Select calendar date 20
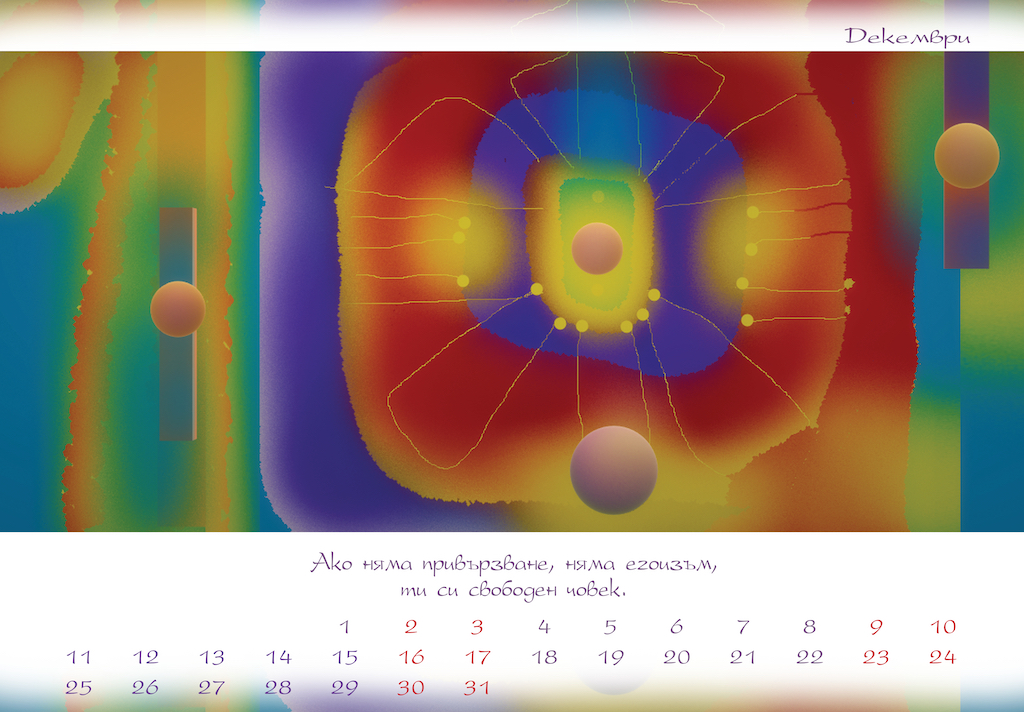 [x=677, y=657]
